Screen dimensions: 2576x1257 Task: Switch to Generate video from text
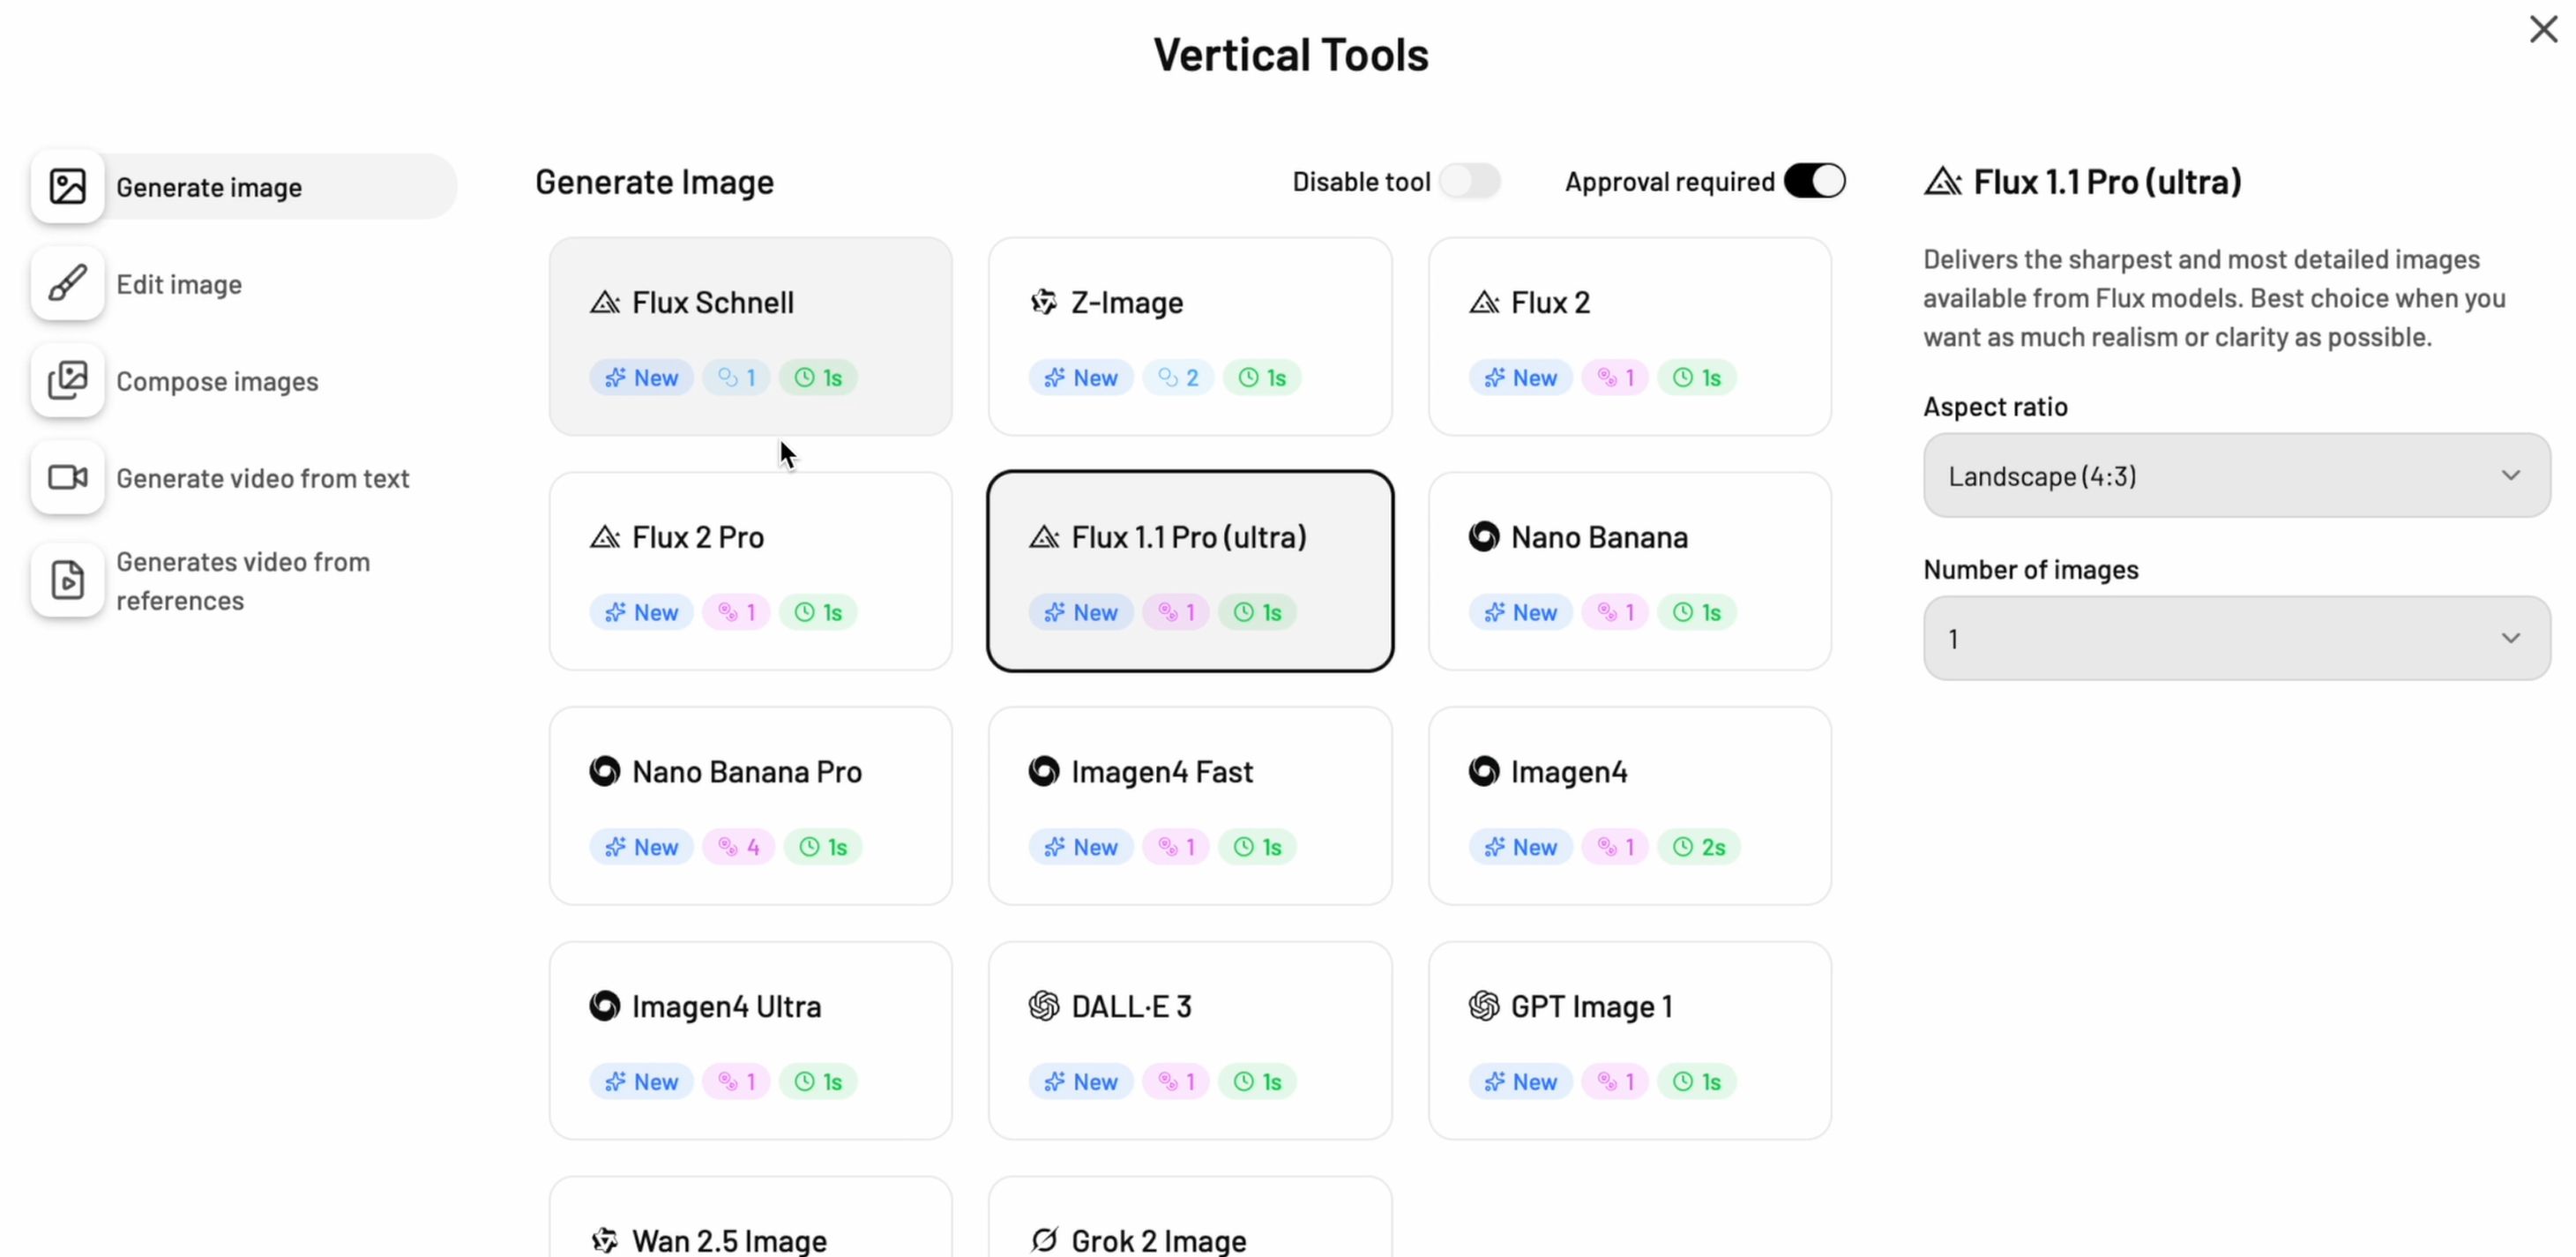(x=262, y=479)
